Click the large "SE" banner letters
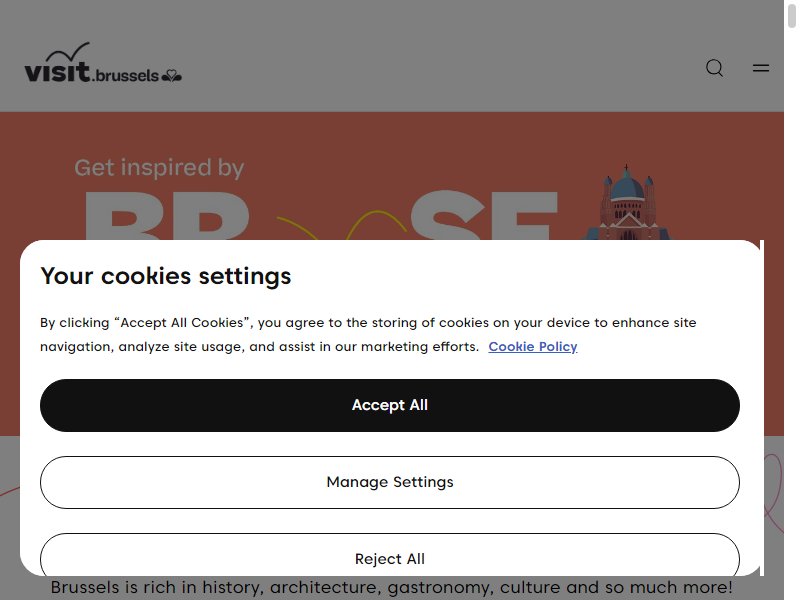This screenshot has width=800, height=600. pyautogui.click(x=484, y=215)
